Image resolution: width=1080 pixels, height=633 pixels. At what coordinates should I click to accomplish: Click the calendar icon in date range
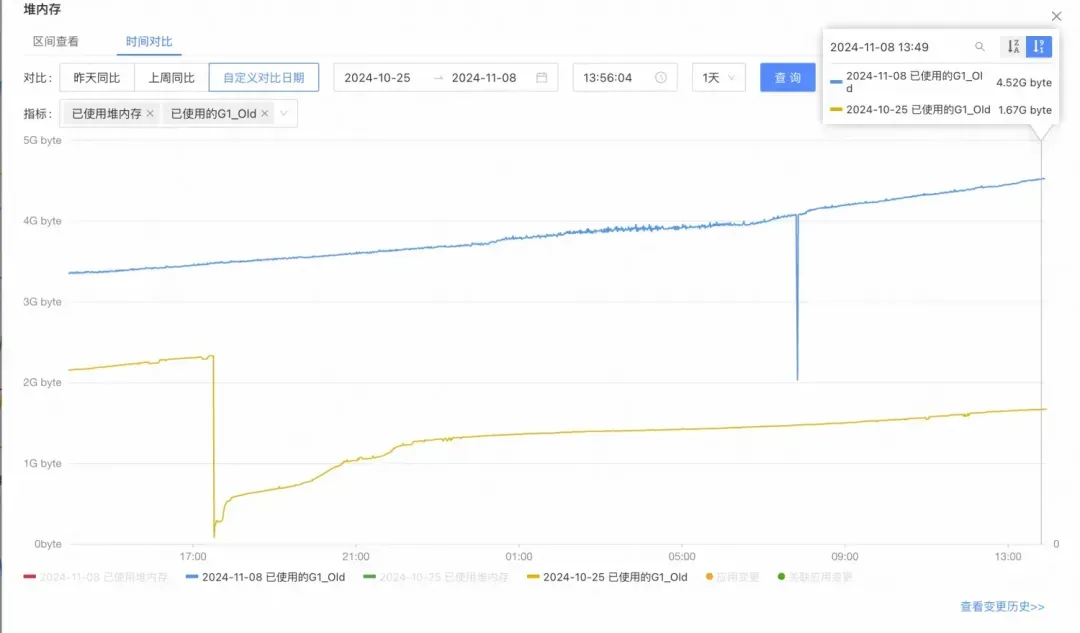[542, 78]
